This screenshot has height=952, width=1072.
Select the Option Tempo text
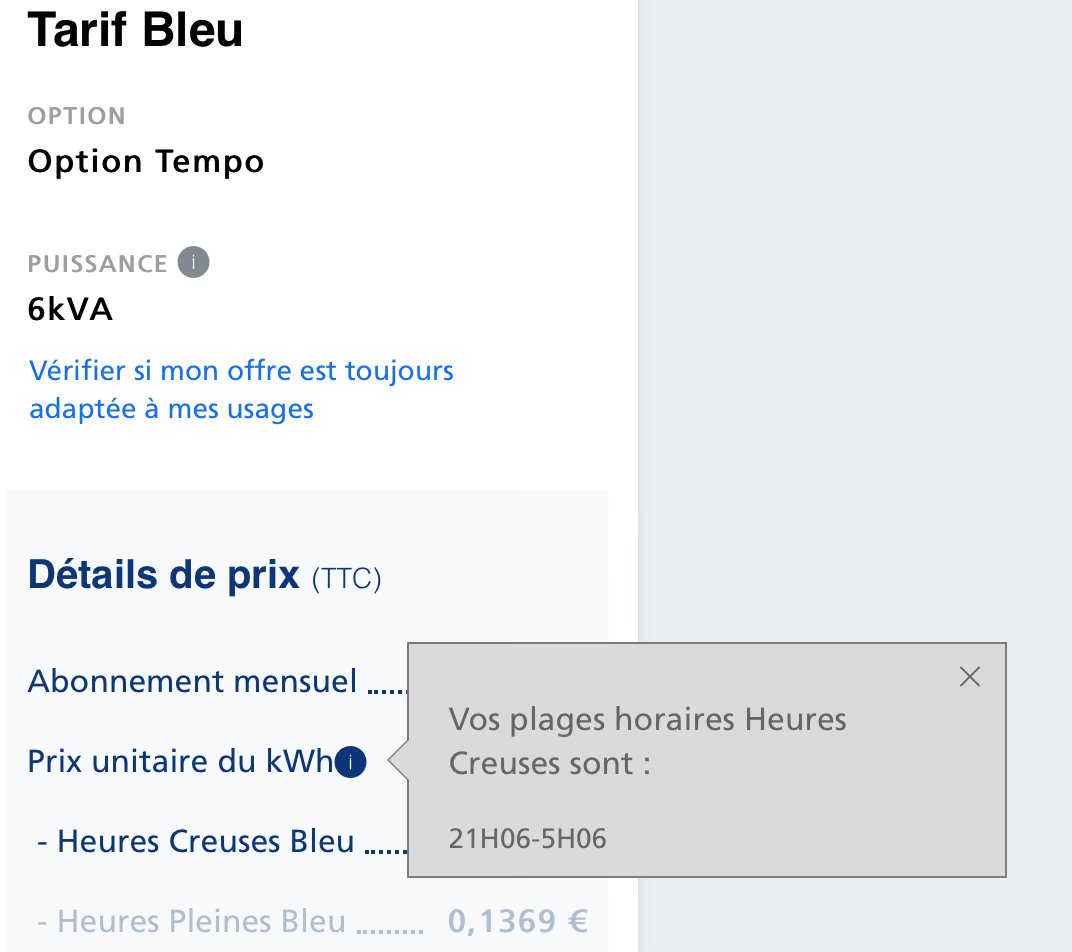[146, 162]
